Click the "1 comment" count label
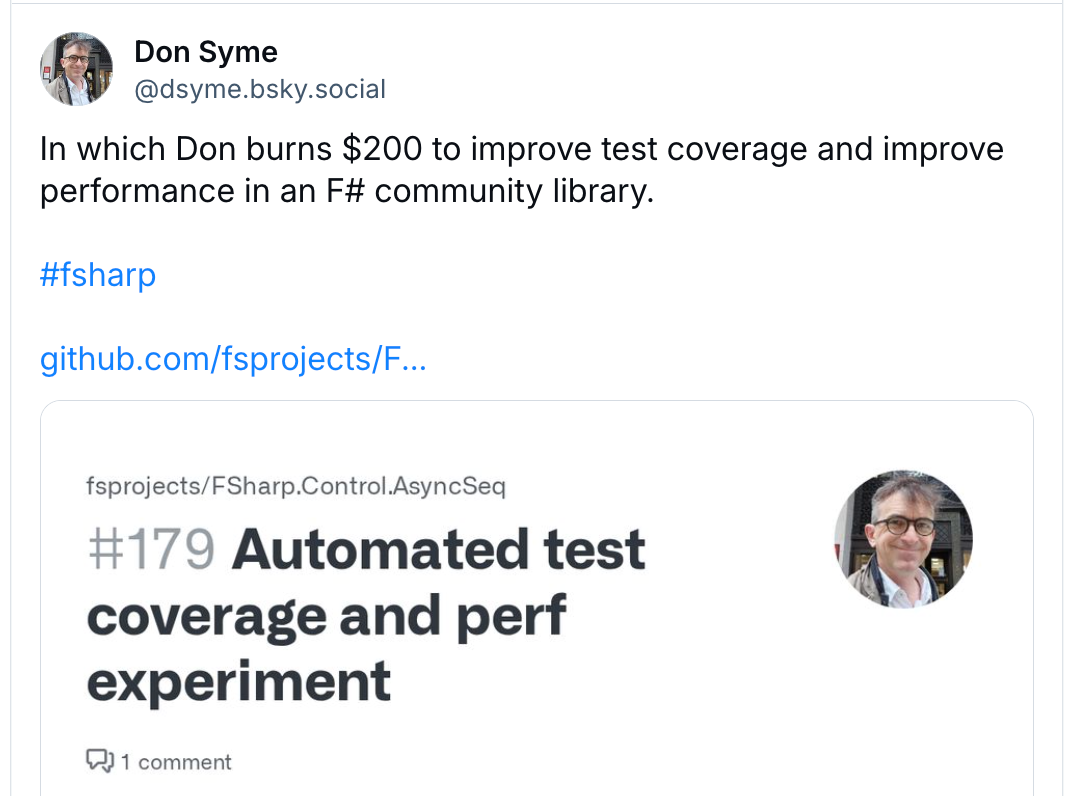 176,762
